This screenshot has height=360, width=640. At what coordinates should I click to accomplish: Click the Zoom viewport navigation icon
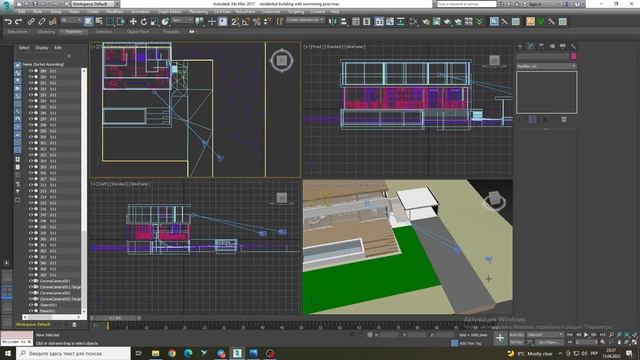tap(611, 335)
